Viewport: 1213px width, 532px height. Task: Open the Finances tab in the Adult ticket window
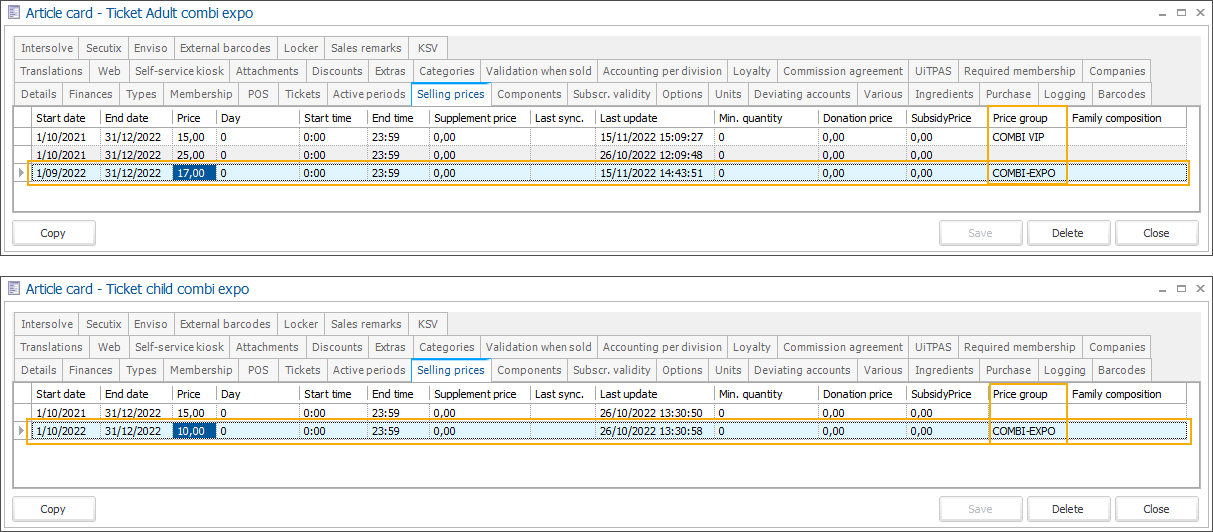click(x=90, y=94)
